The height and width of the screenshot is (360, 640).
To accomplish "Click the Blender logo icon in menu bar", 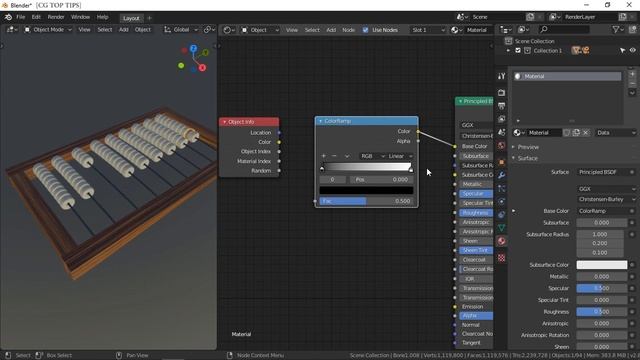I will [x=8, y=17].
